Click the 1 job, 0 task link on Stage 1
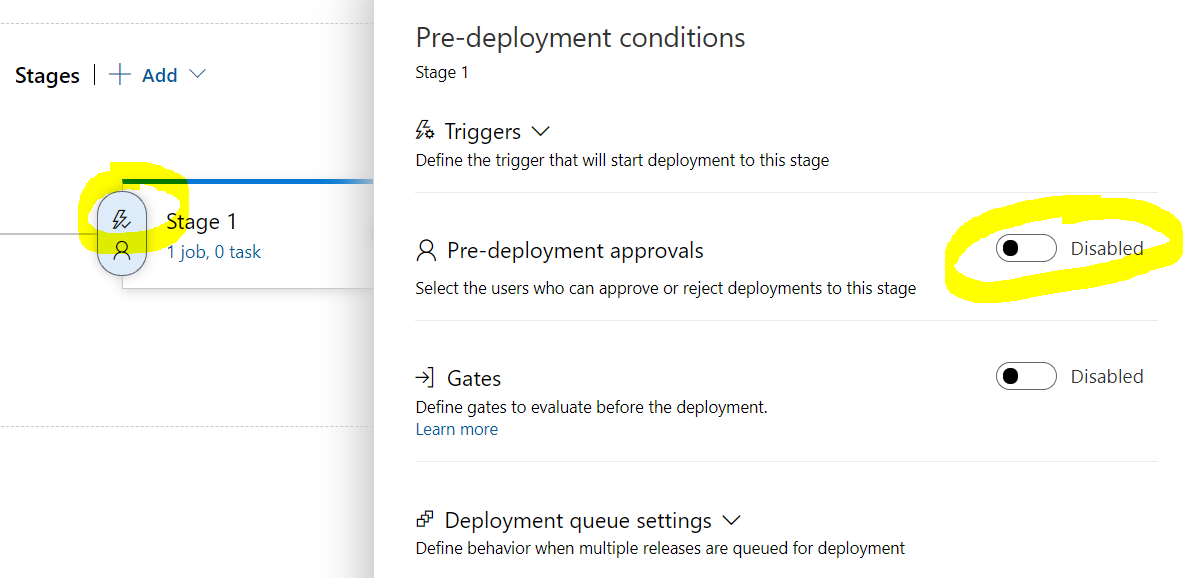The image size is (1183, 578). pyautogui.click(x=214, y=252)
